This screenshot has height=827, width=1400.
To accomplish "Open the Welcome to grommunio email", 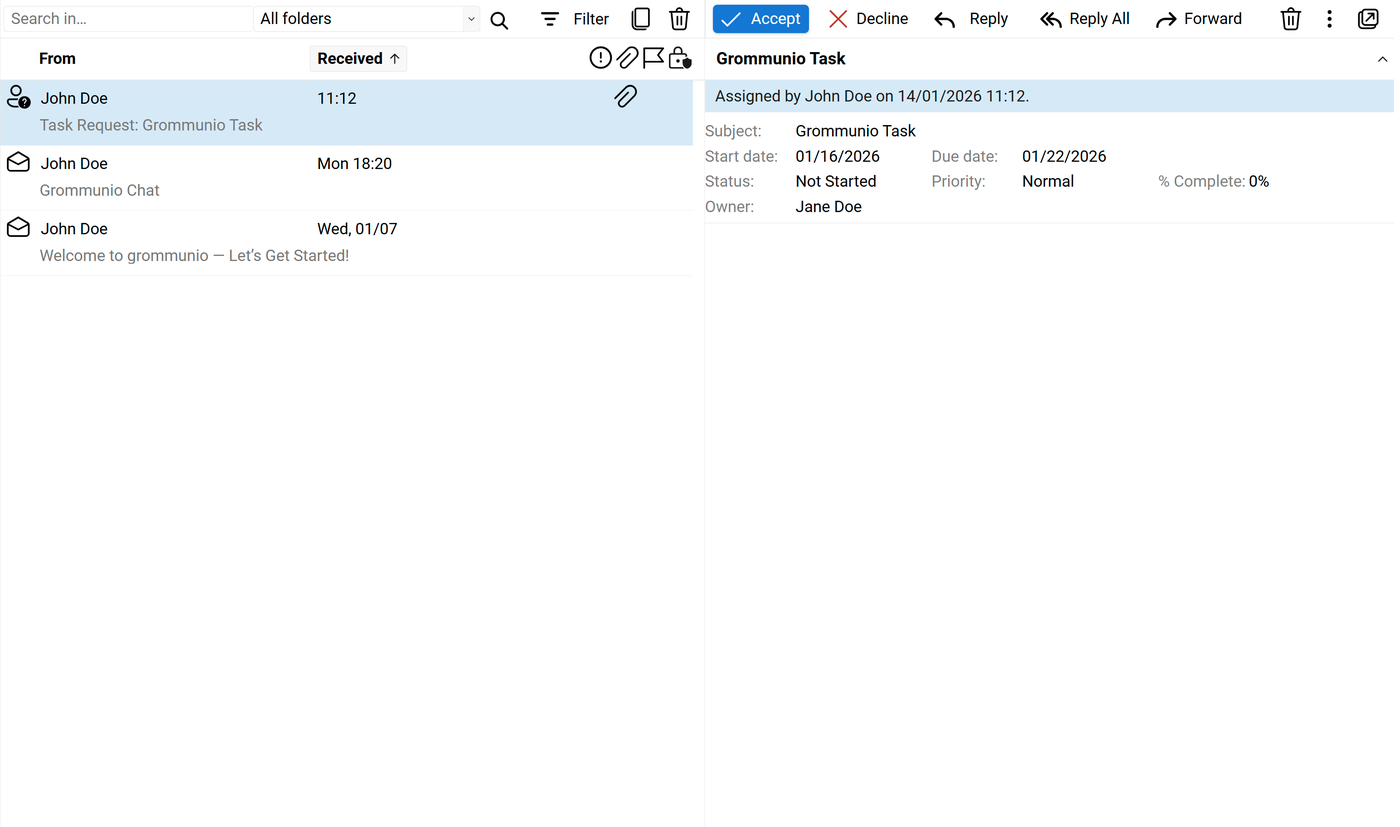I will point(346,243).
